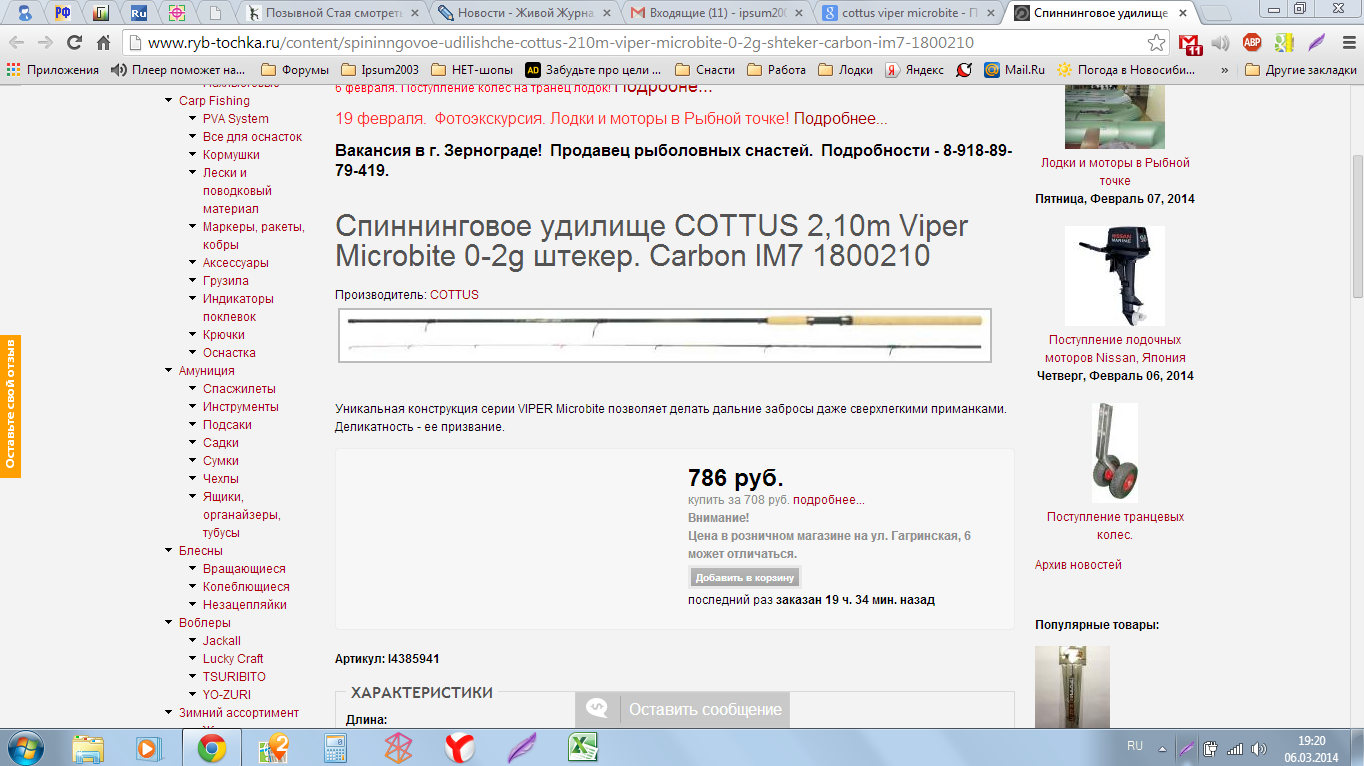Screen dimensions: 1364x766
Task: Open the Другие закладки folder
Action: [x=1300, y=70]
